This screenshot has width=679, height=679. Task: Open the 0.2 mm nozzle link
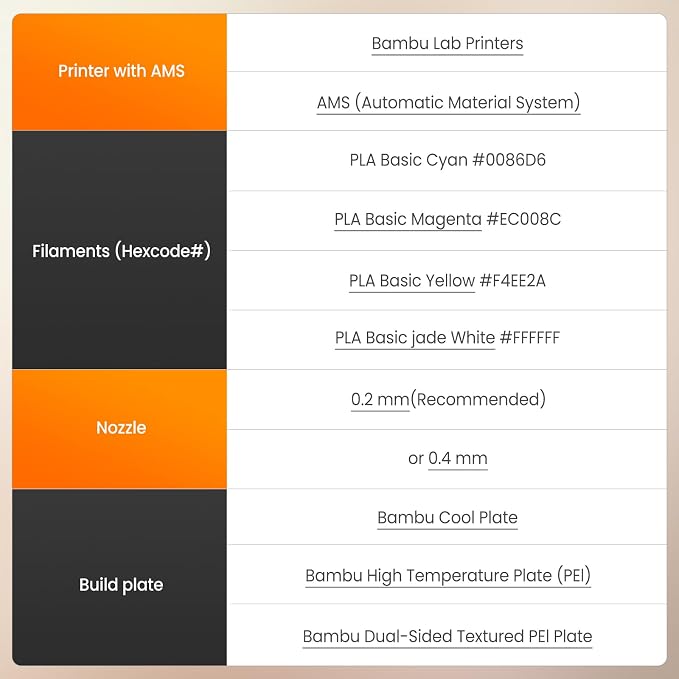point(380,399)
